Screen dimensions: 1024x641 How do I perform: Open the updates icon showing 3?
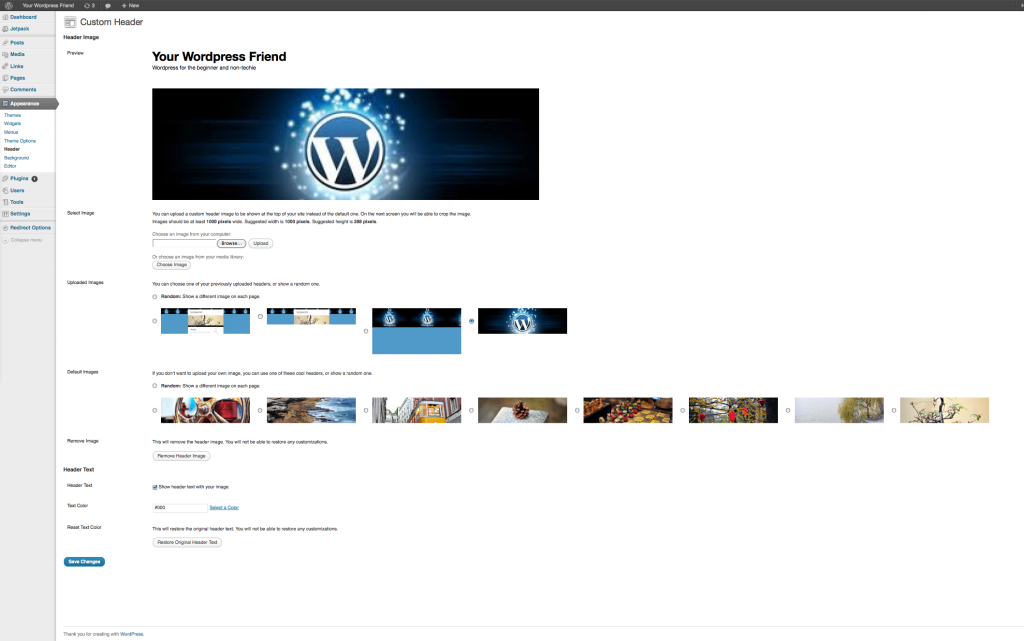tap(89, 5)
